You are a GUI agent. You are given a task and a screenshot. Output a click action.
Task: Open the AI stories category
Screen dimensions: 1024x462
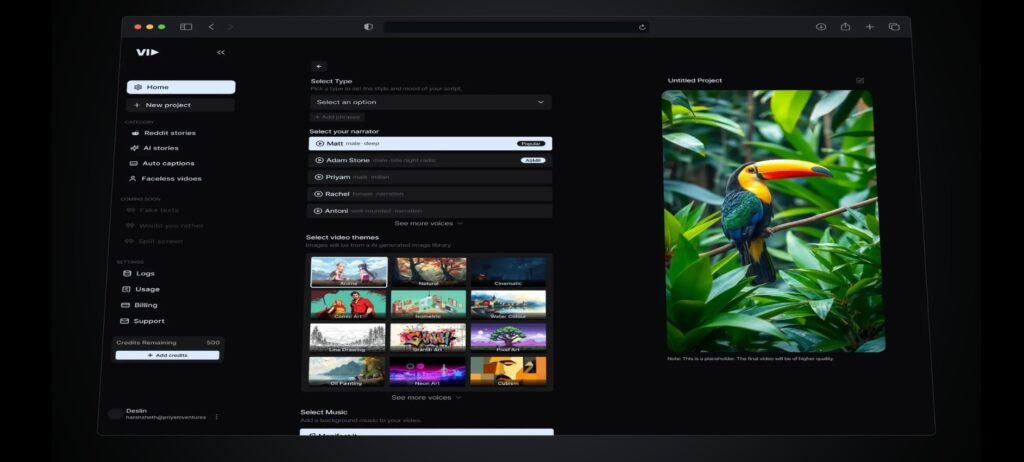[154, 148]
